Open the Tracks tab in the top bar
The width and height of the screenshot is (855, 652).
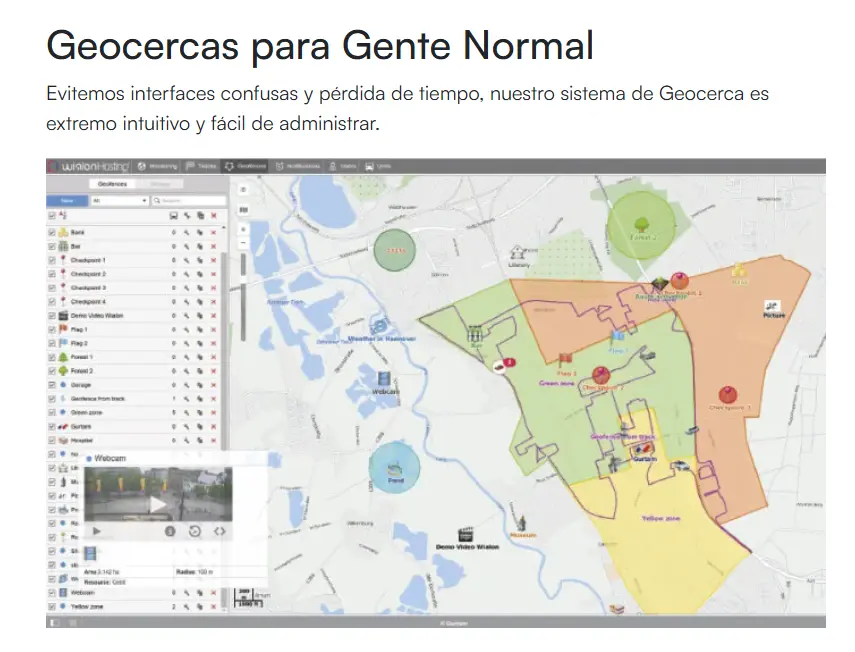coord(201,166)
